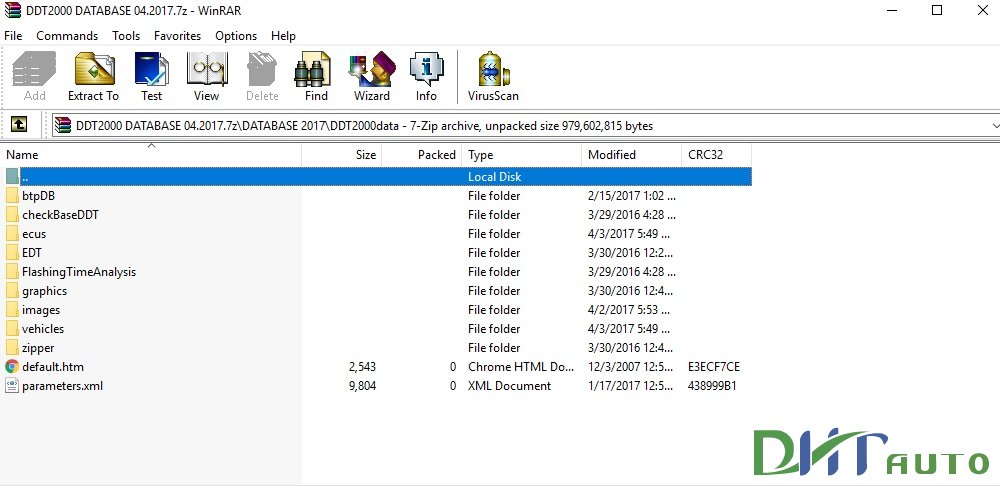Image resolution: width=1000 pixels, height=486 pixels.
Task: Click the Delete toolbar icon
Action: point(262,68)
